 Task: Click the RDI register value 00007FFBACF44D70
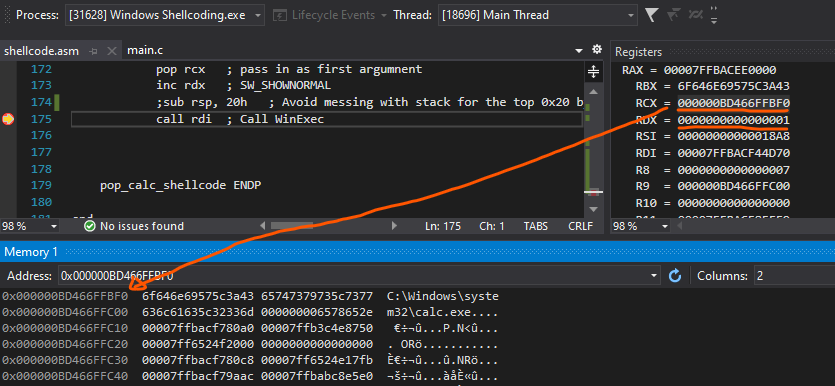pyautogui.click(x=733, y=153)
